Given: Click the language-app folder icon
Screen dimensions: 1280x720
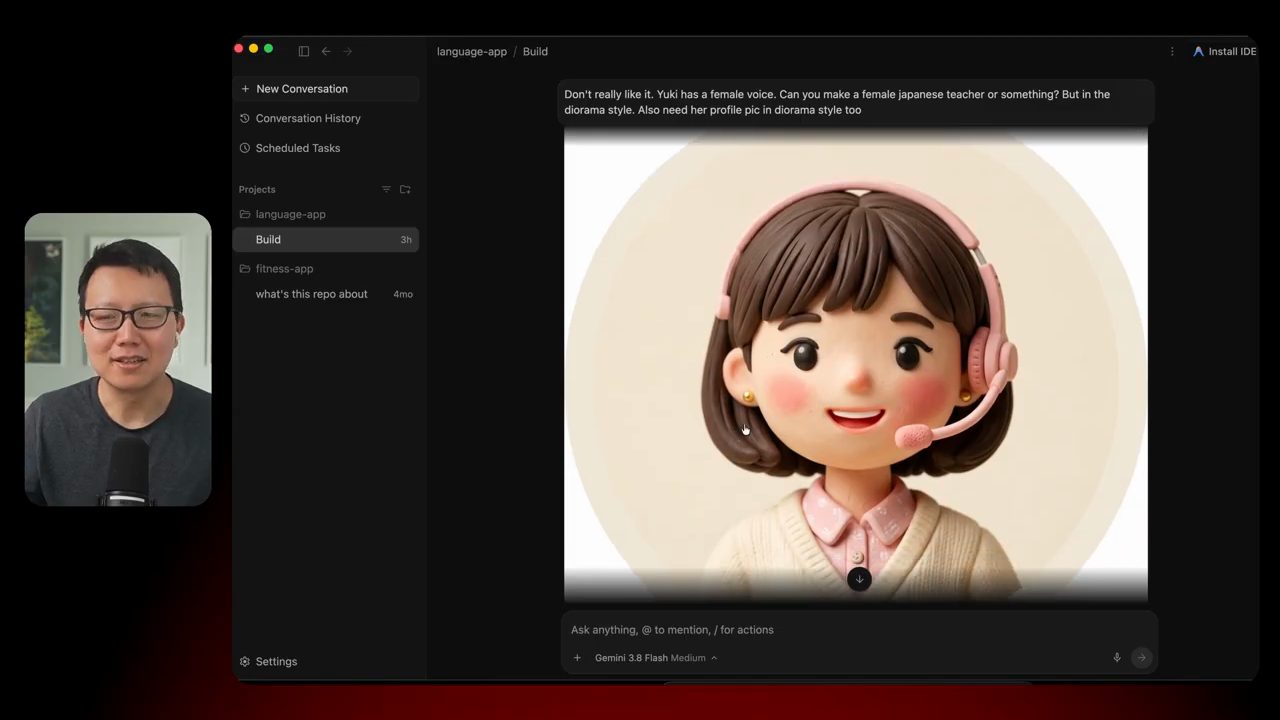Looking at the screenshot, I should tap(245, 214).
